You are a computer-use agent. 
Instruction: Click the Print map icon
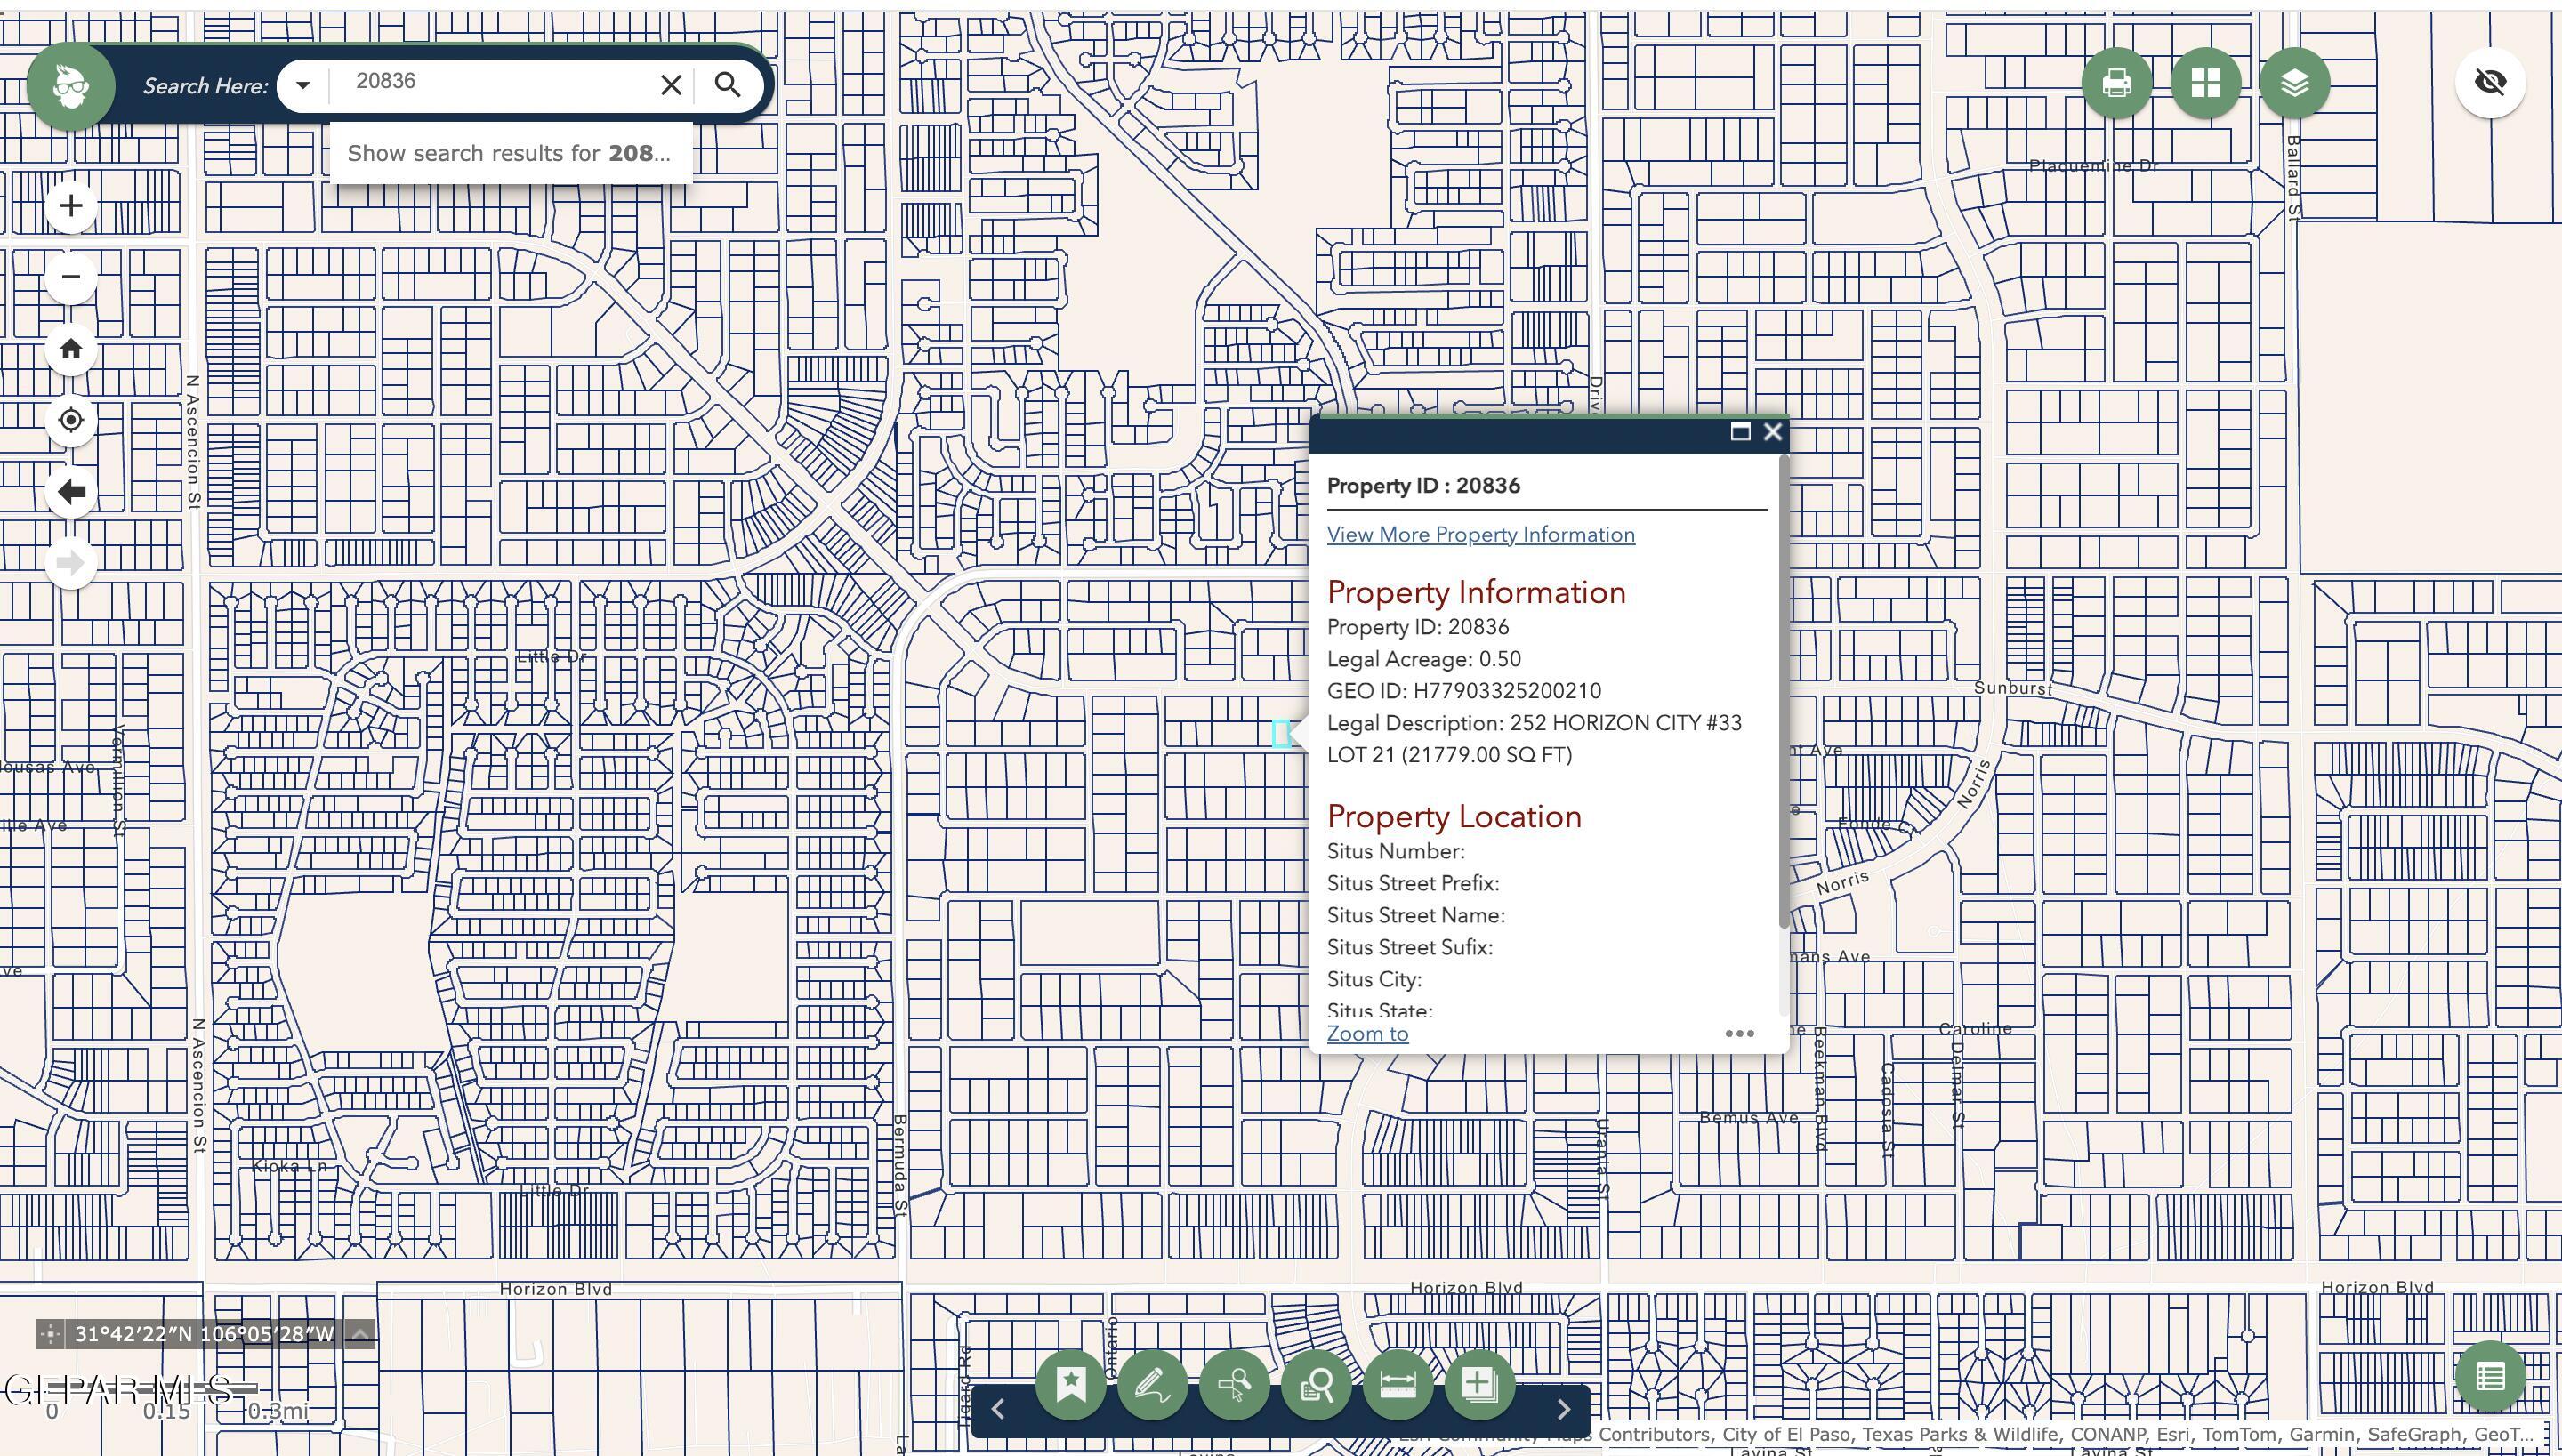pos(2116,83)
